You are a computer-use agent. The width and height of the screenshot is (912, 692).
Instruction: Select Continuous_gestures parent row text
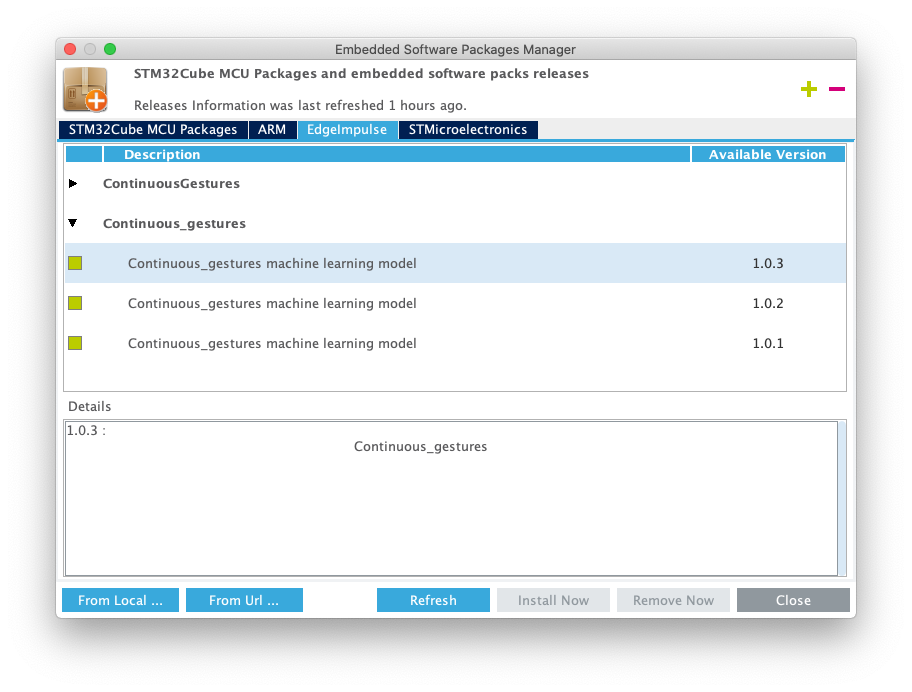(174, 223)
